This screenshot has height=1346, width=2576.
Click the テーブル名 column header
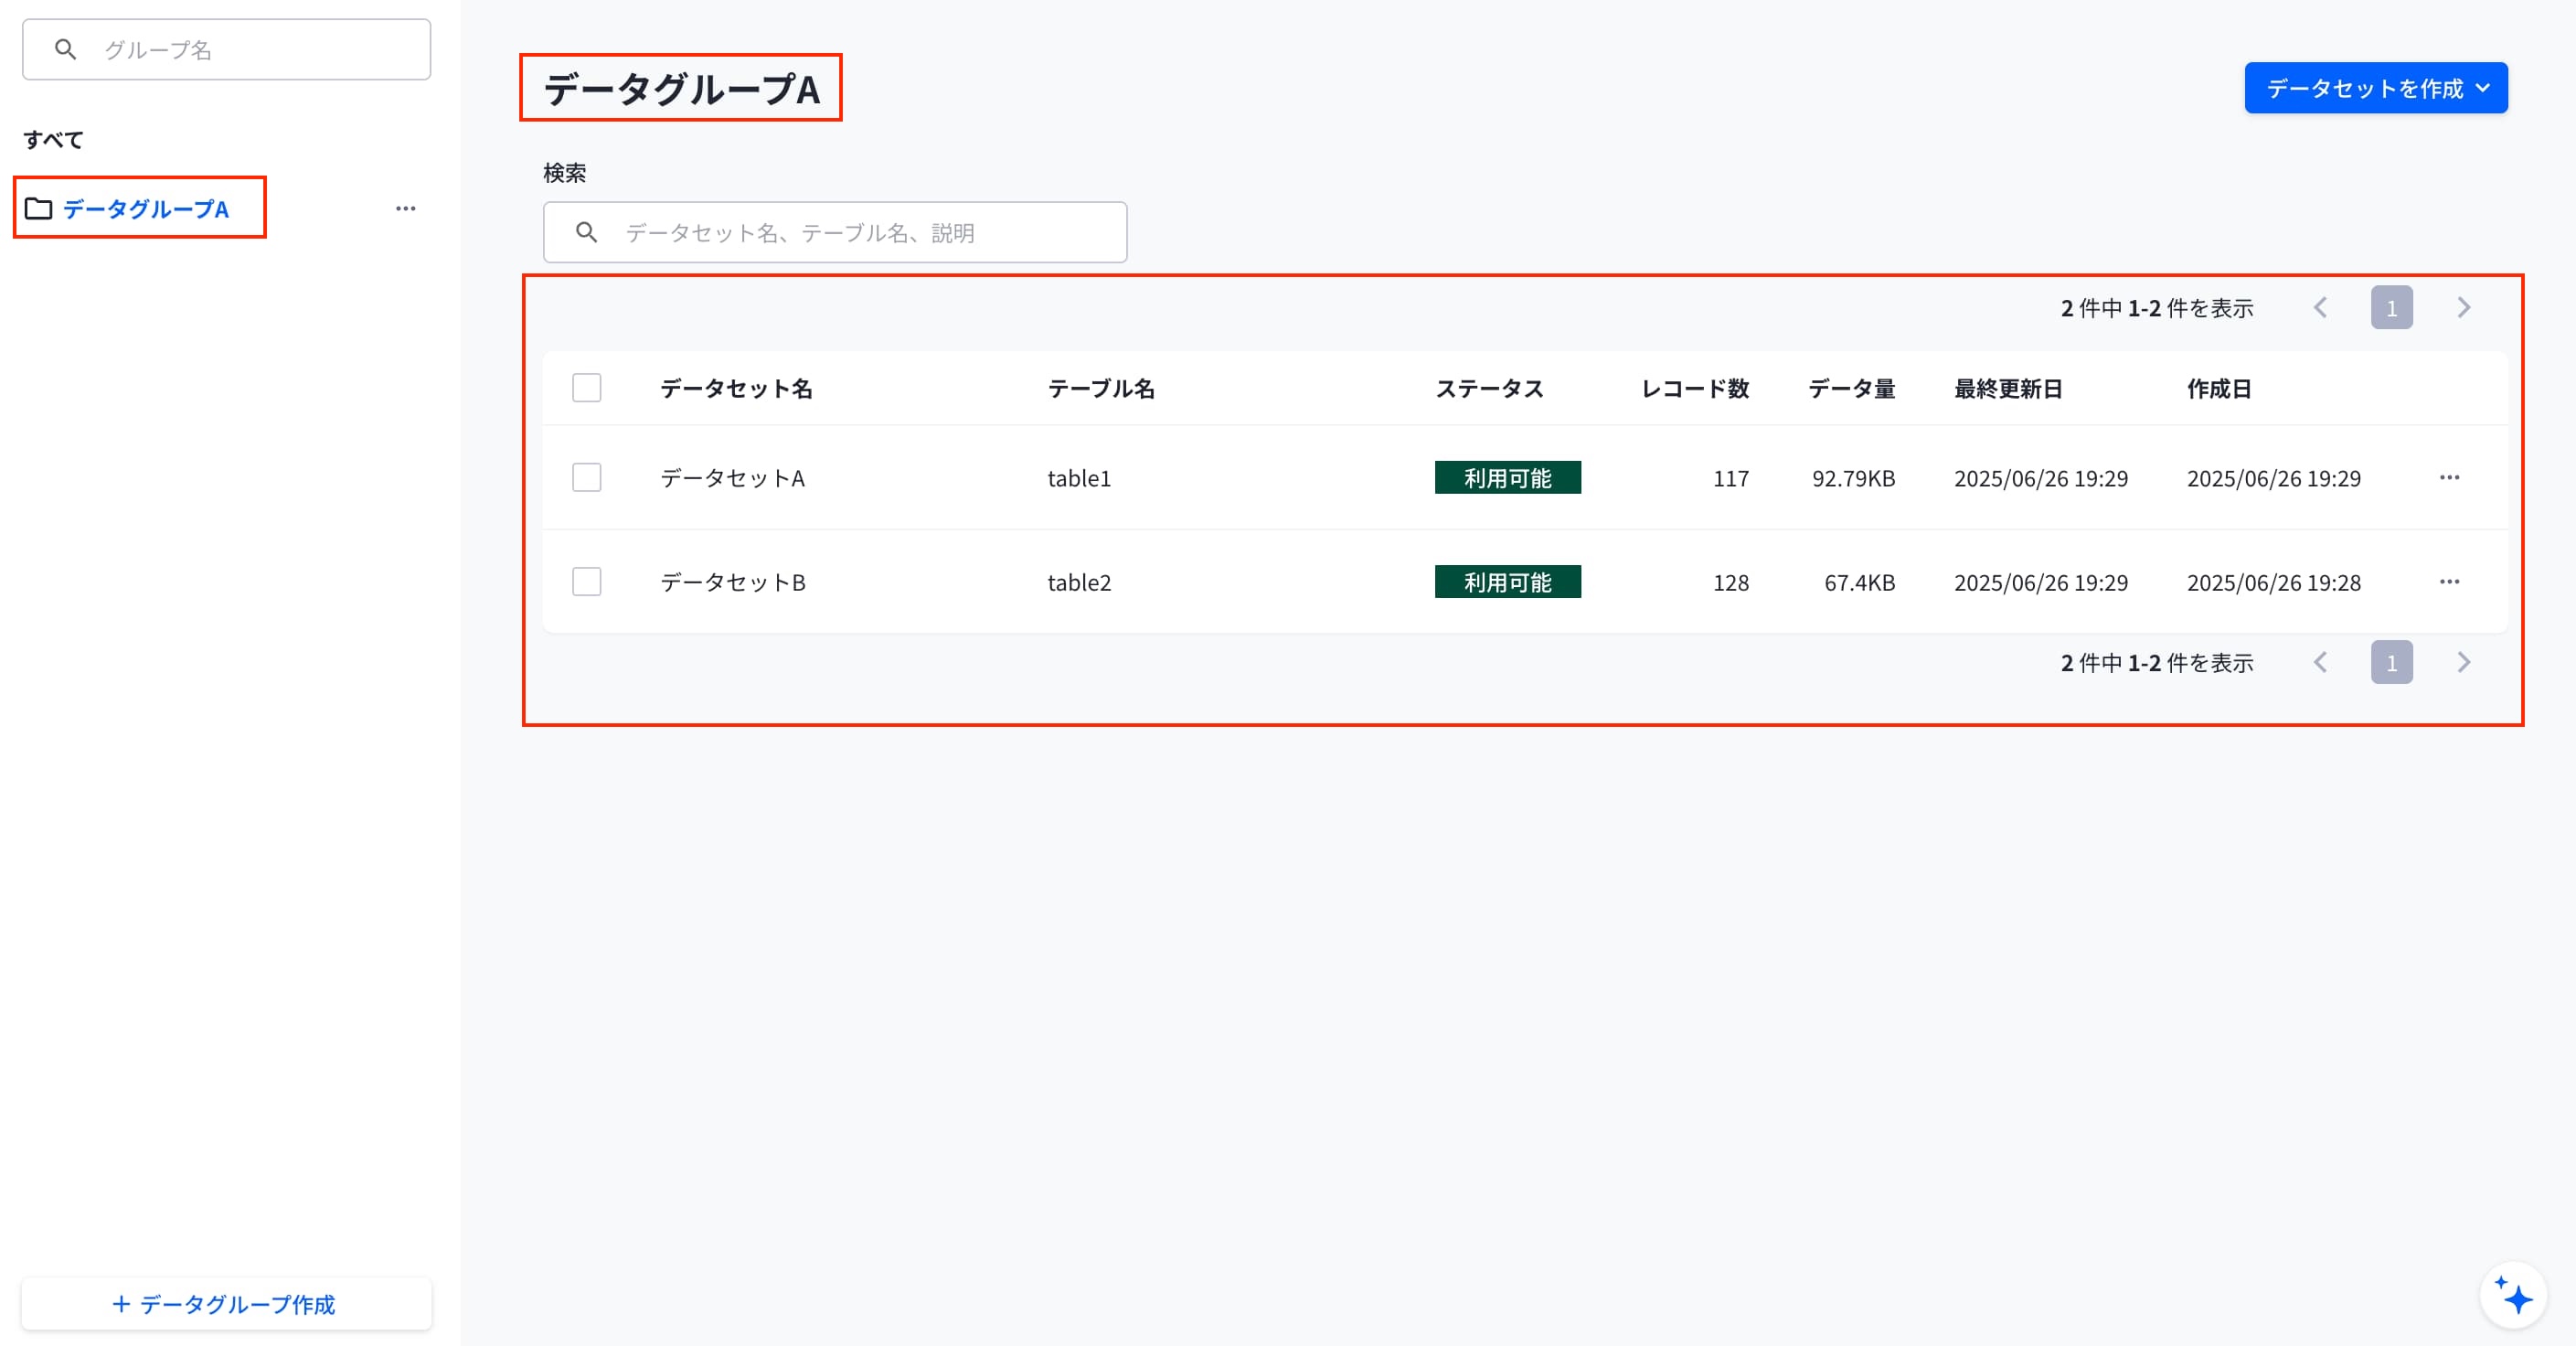pos(1101,388)
